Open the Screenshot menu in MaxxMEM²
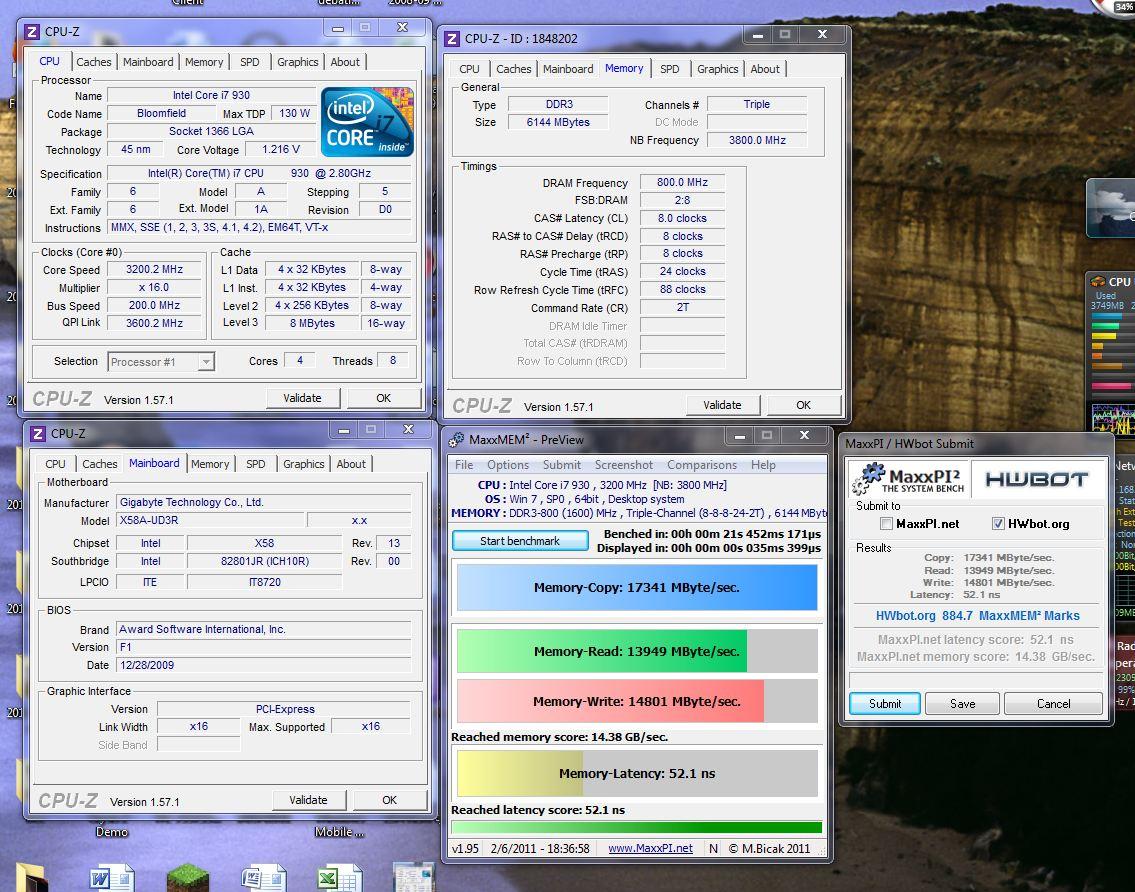The height and width of the screenshot is (892, 1135). (x=624, y=465)
